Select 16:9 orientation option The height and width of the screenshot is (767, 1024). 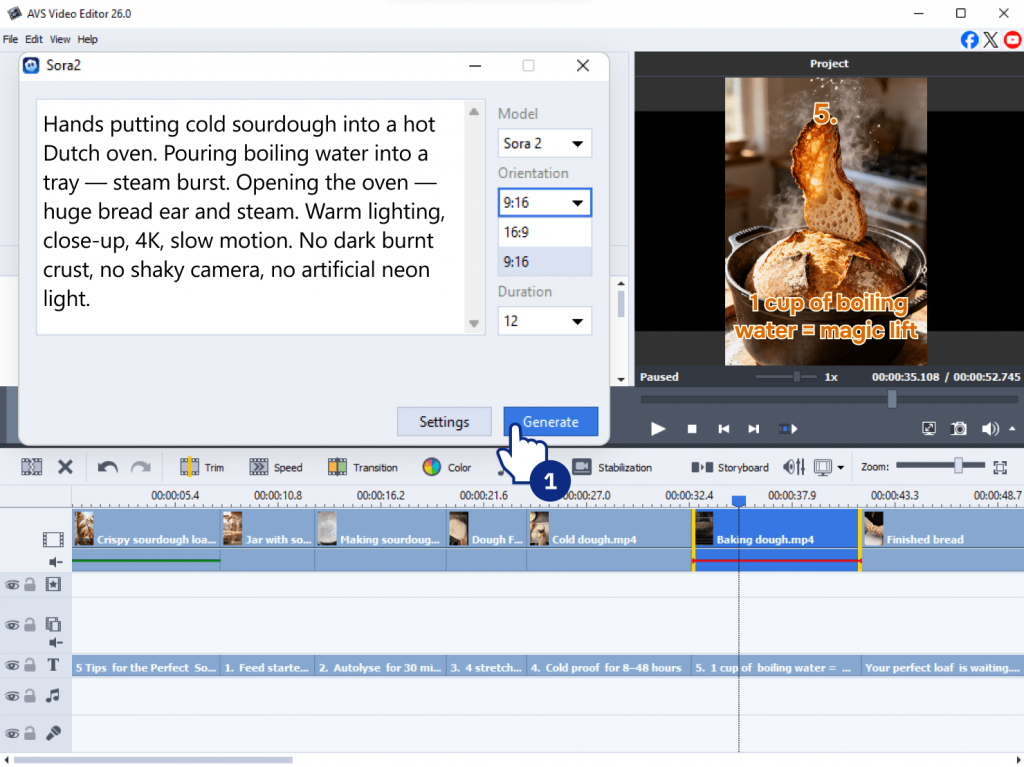click(x=544, y=232)
